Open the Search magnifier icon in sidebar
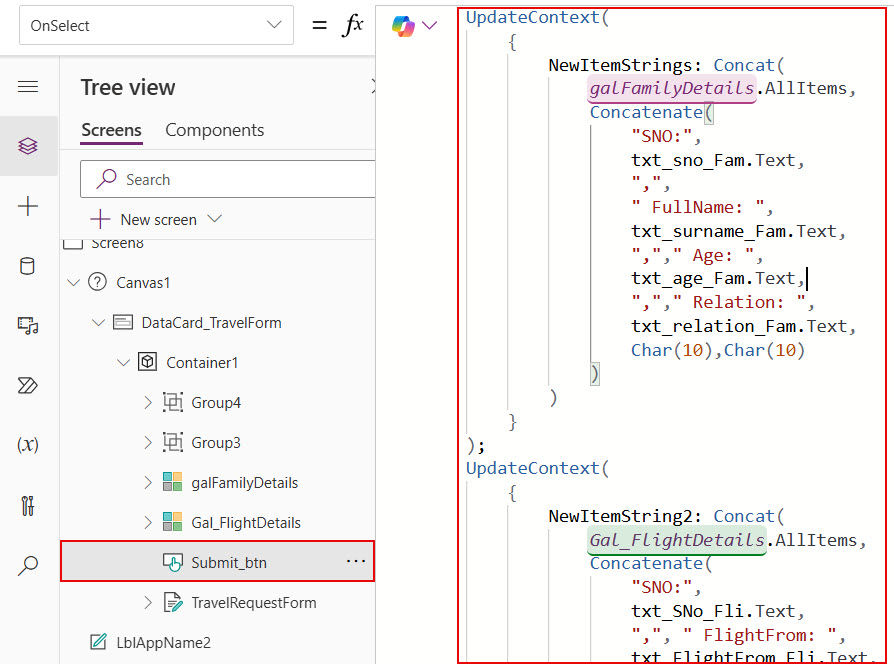The image size is (894, 664). (28, 565)
